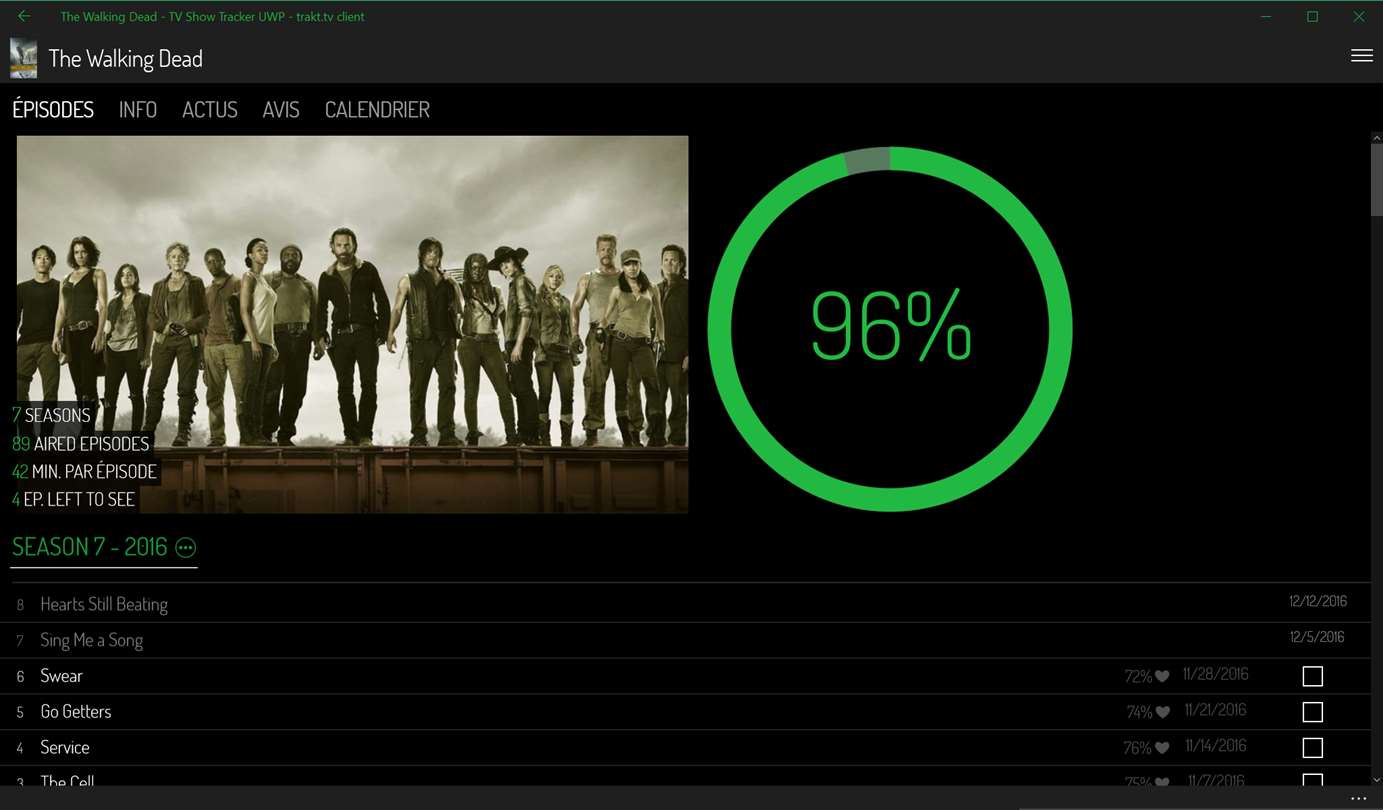1383x810 pixels.
Task: Open the AVIS tab
Action: [x=281, y=110]
